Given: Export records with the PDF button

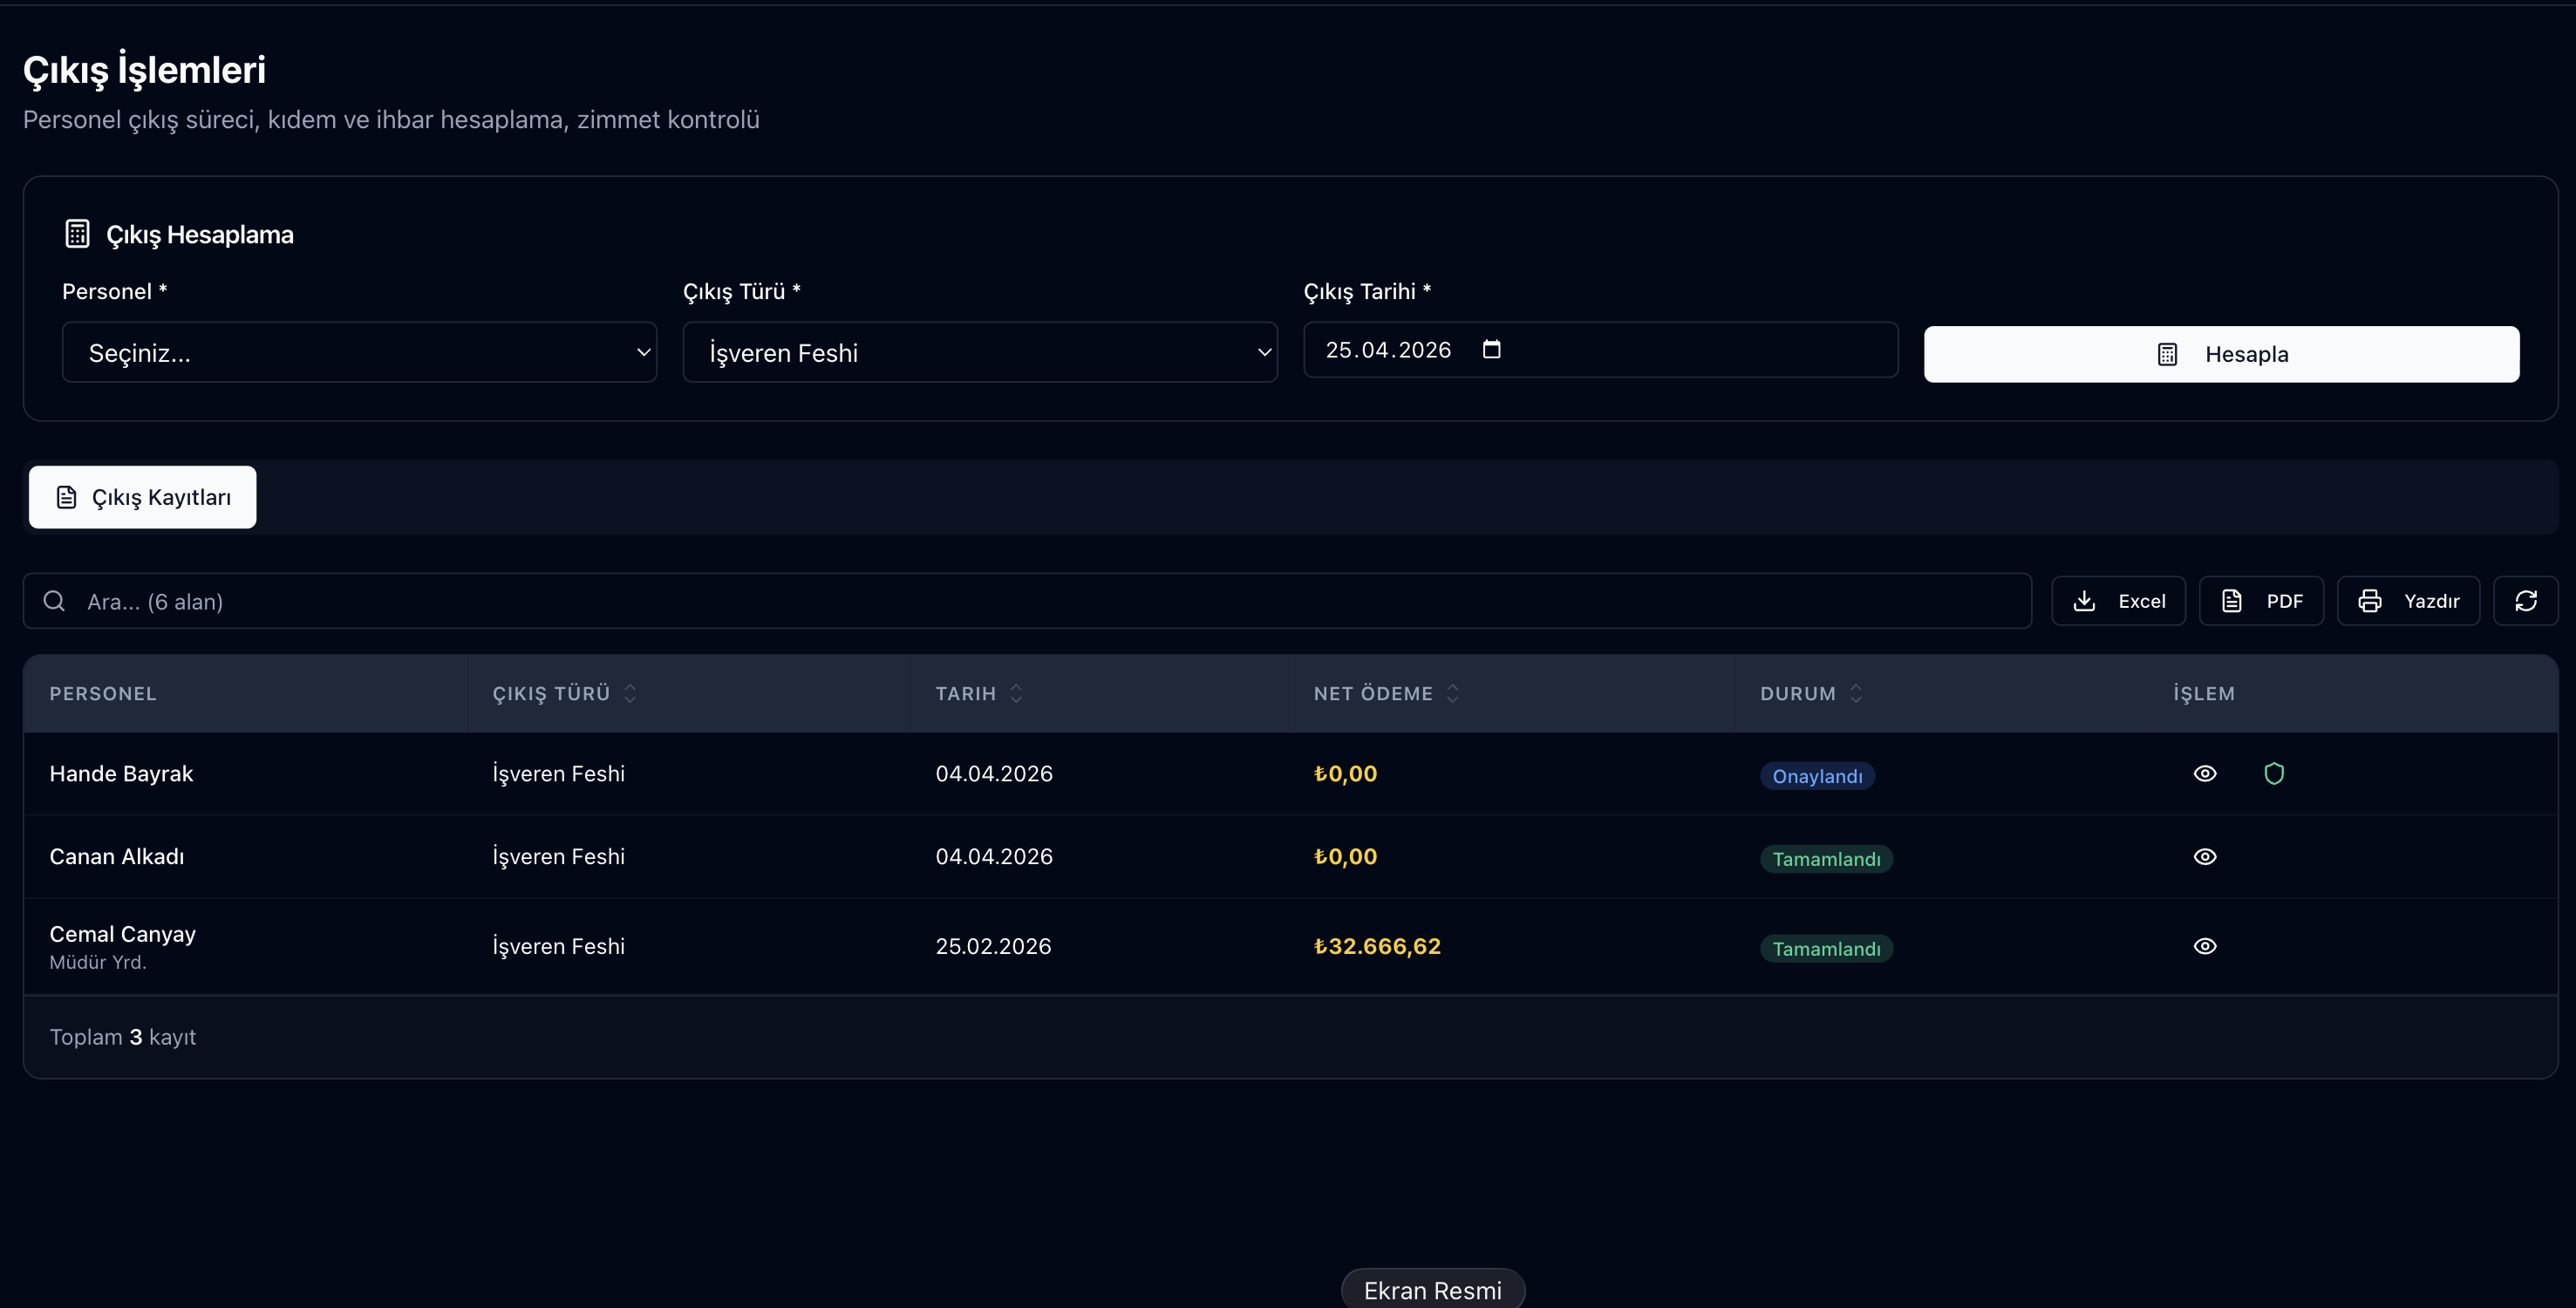Looking at the screenshot, I should tap(2260, 601).
